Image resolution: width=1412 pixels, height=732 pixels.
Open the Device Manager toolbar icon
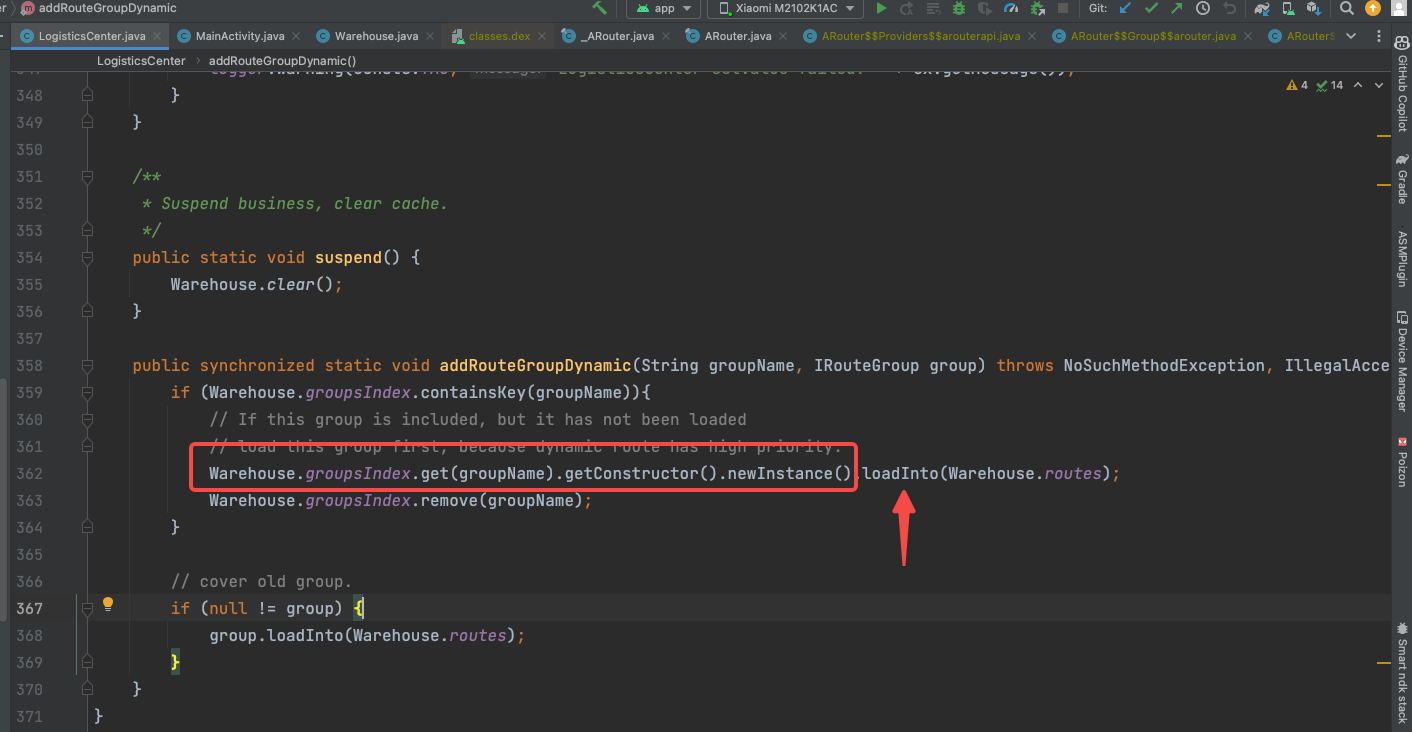[x=1289, y=8]
